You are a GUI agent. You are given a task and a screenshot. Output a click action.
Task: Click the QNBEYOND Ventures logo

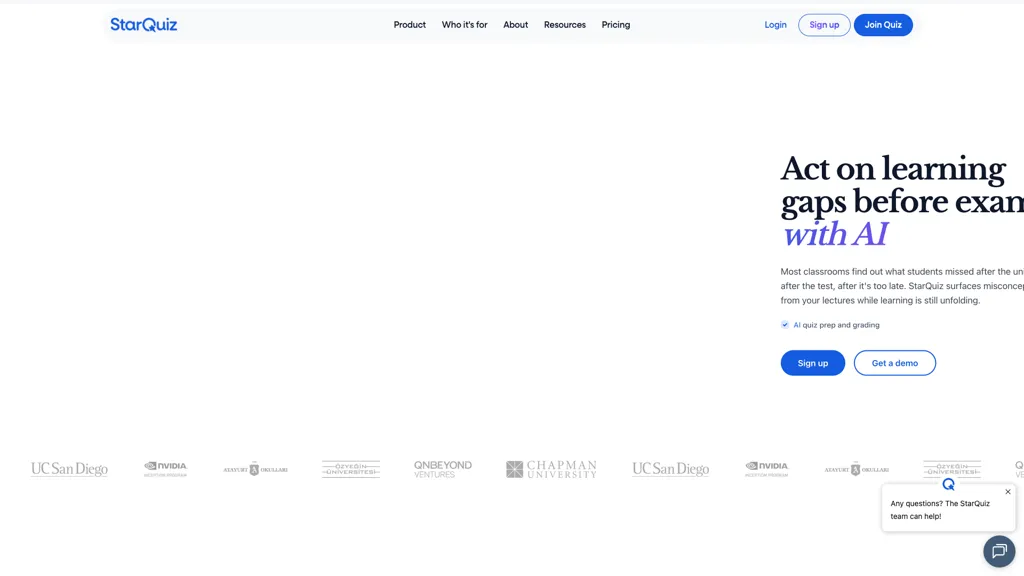click(443, 469)
